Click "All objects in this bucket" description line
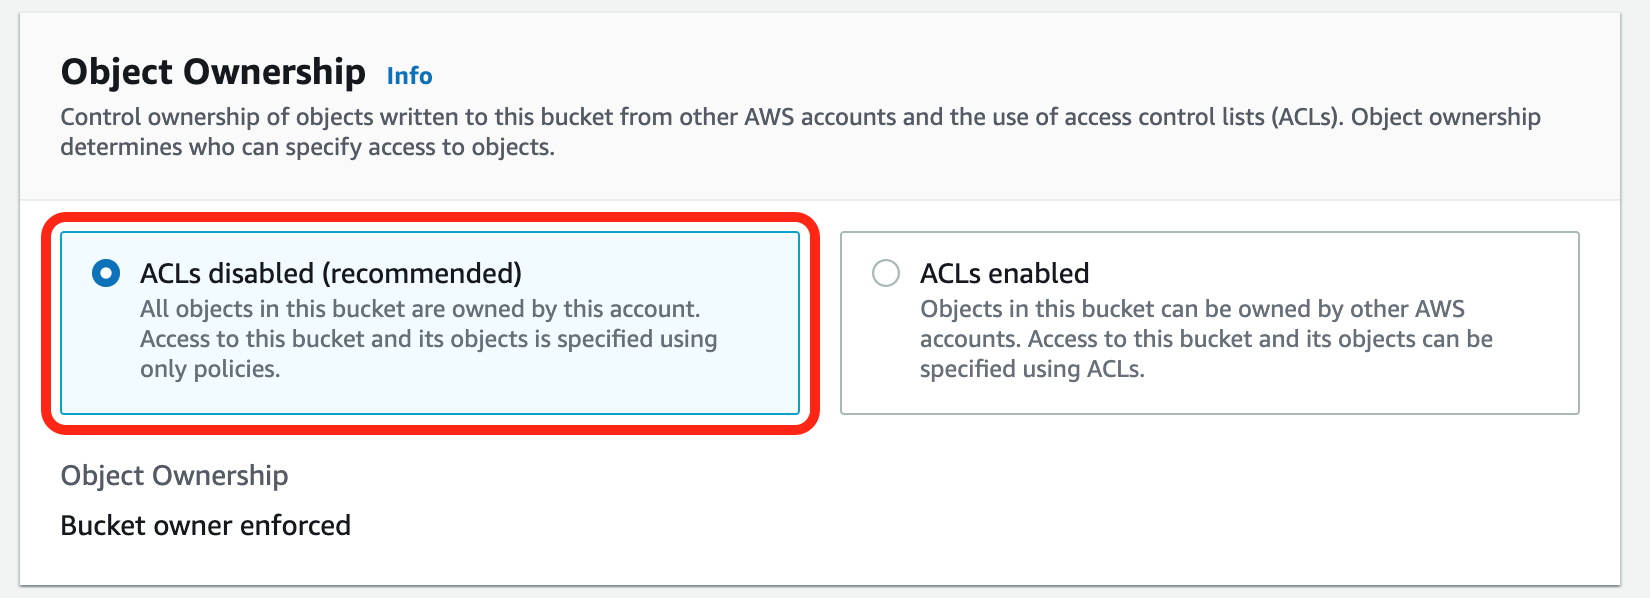Image resolution: width=1650 pixels, height=598 pixels. [x=419, y=309]
